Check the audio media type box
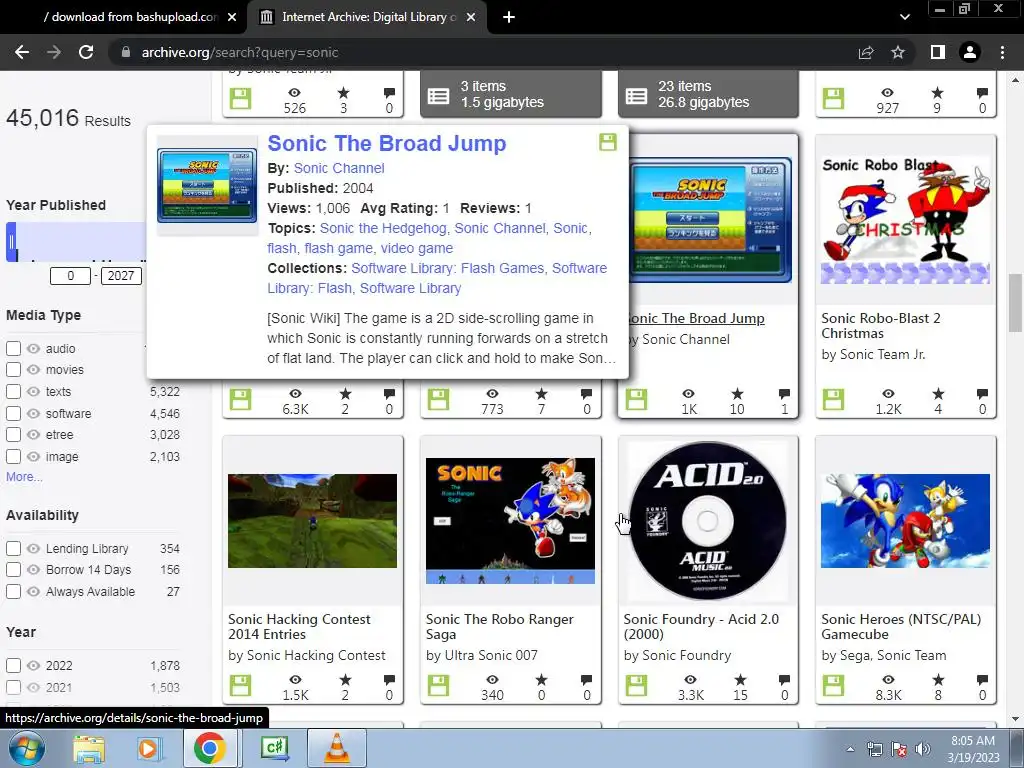This screenshot has height=768, width=1024. click(13, 348)
